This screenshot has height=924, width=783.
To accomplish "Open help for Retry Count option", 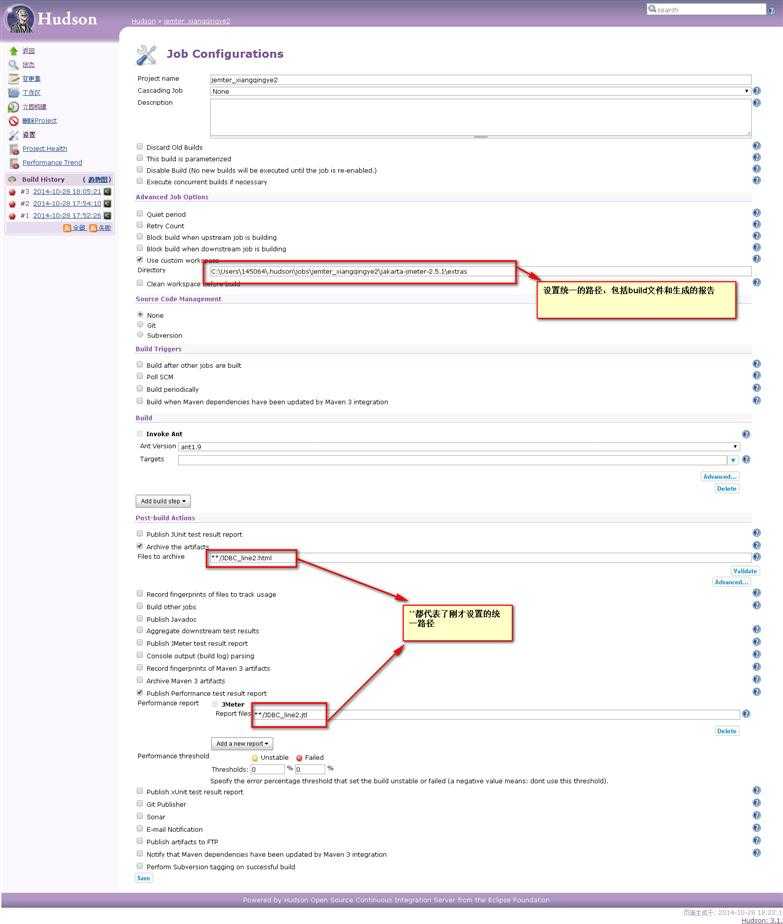I will click(757, 224).
